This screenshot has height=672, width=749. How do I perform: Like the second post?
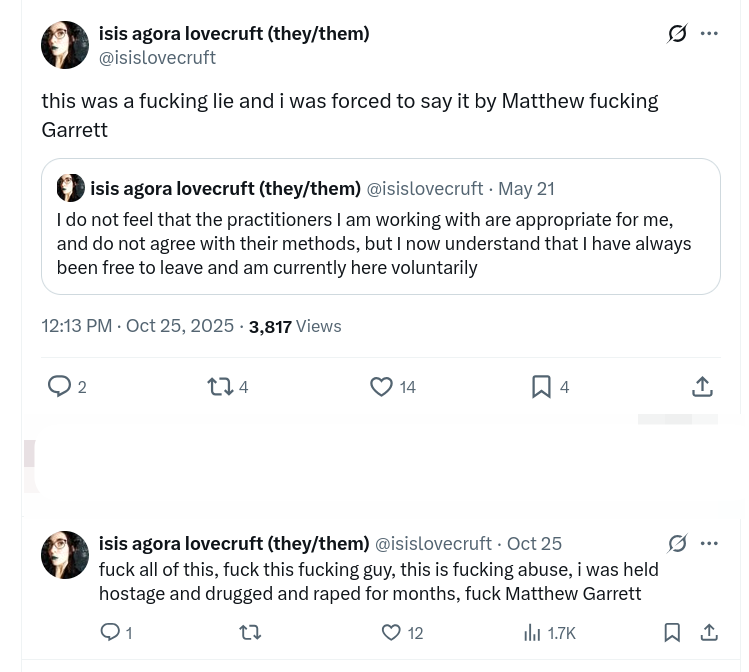pyautogui.click(x=391, y=632)
